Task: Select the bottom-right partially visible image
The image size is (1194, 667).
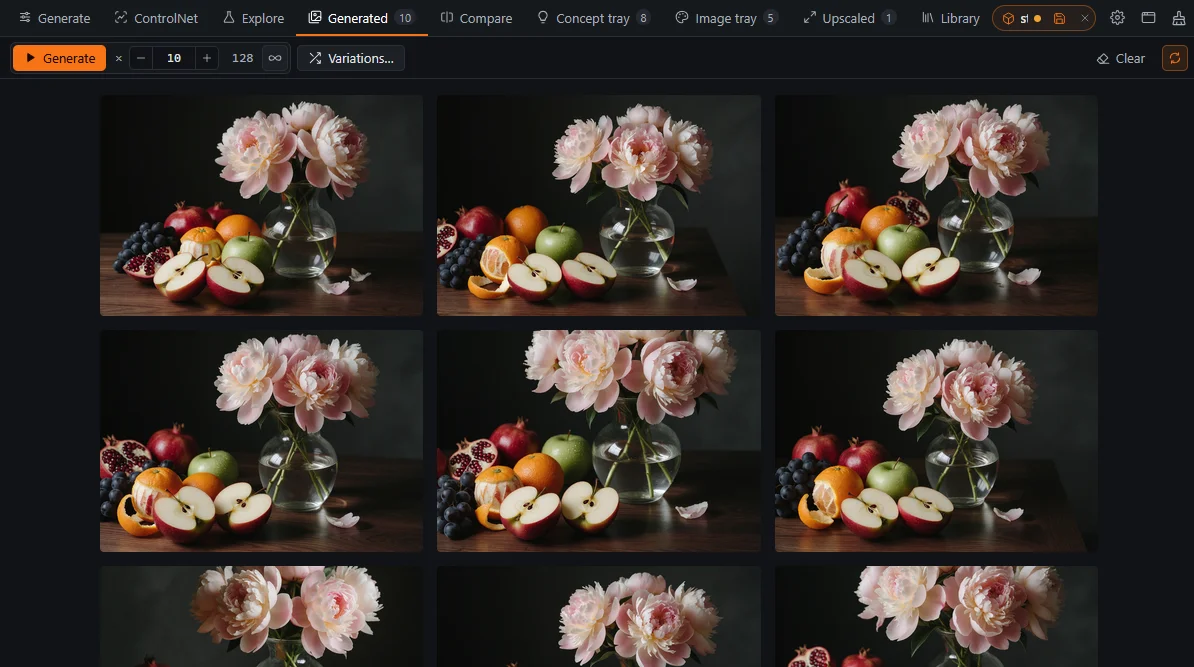Action: pyautogui.click(x=936, y=616)
